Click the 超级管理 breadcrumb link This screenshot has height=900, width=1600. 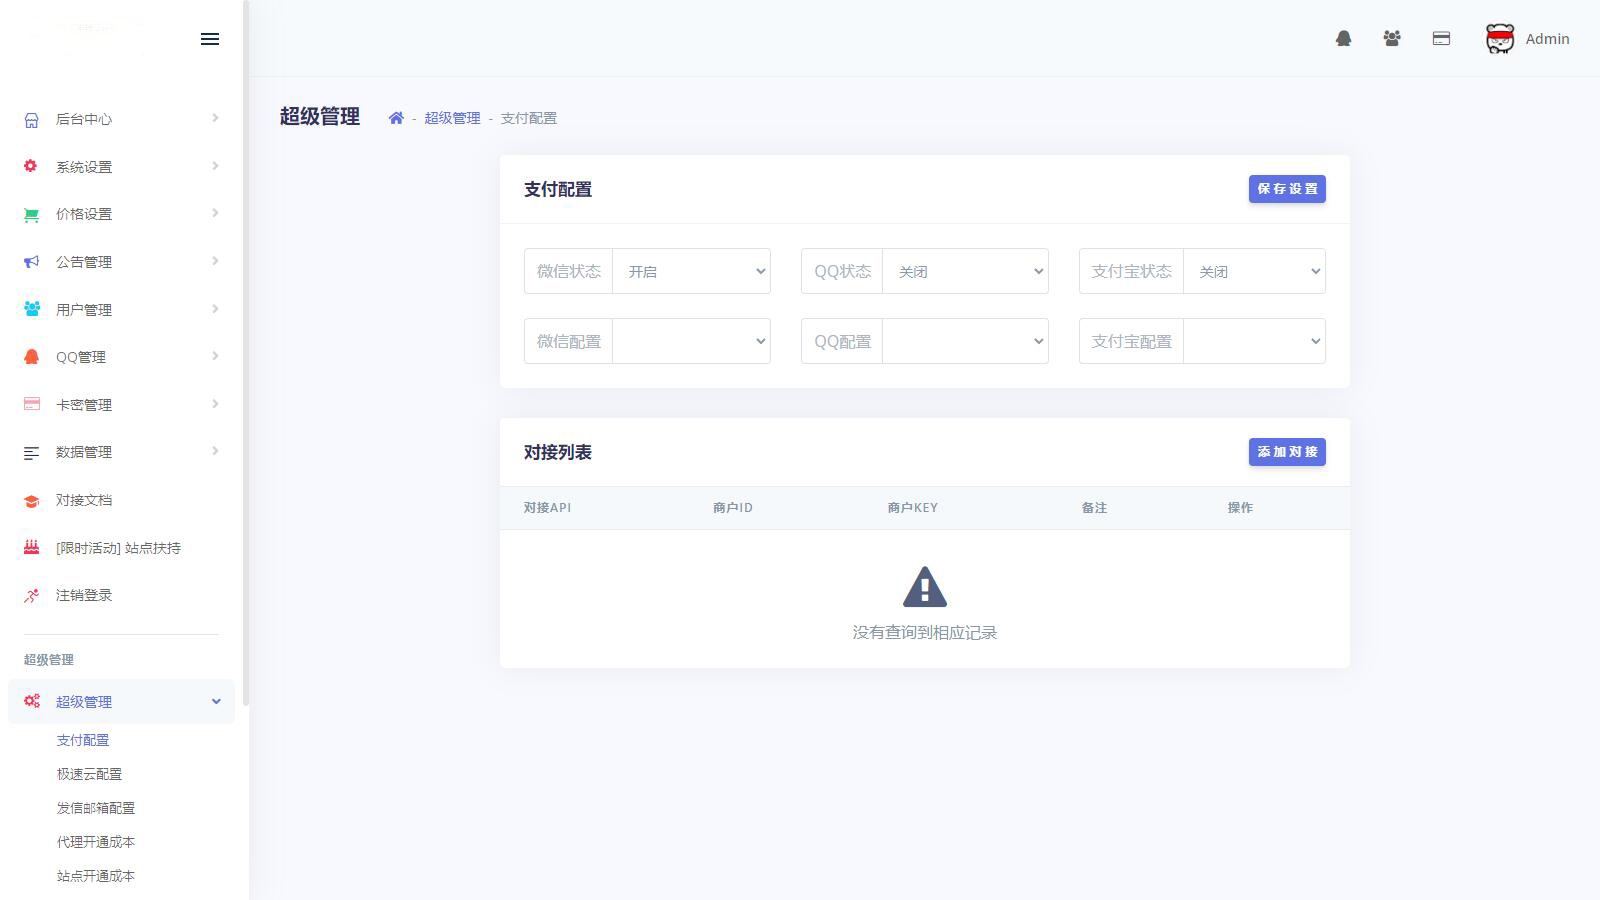pos(452,118)
